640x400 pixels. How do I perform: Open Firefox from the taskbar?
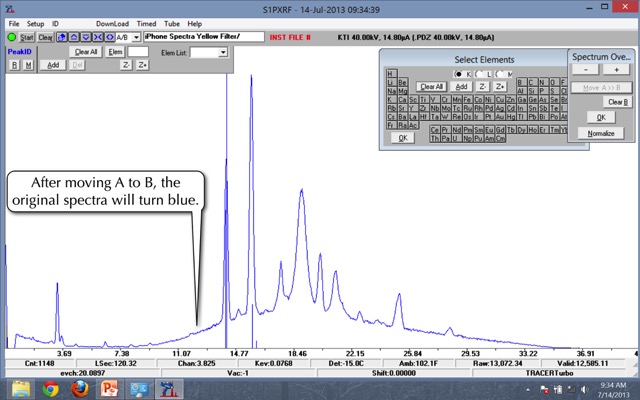pyautogui.click(x=79, y=386)
